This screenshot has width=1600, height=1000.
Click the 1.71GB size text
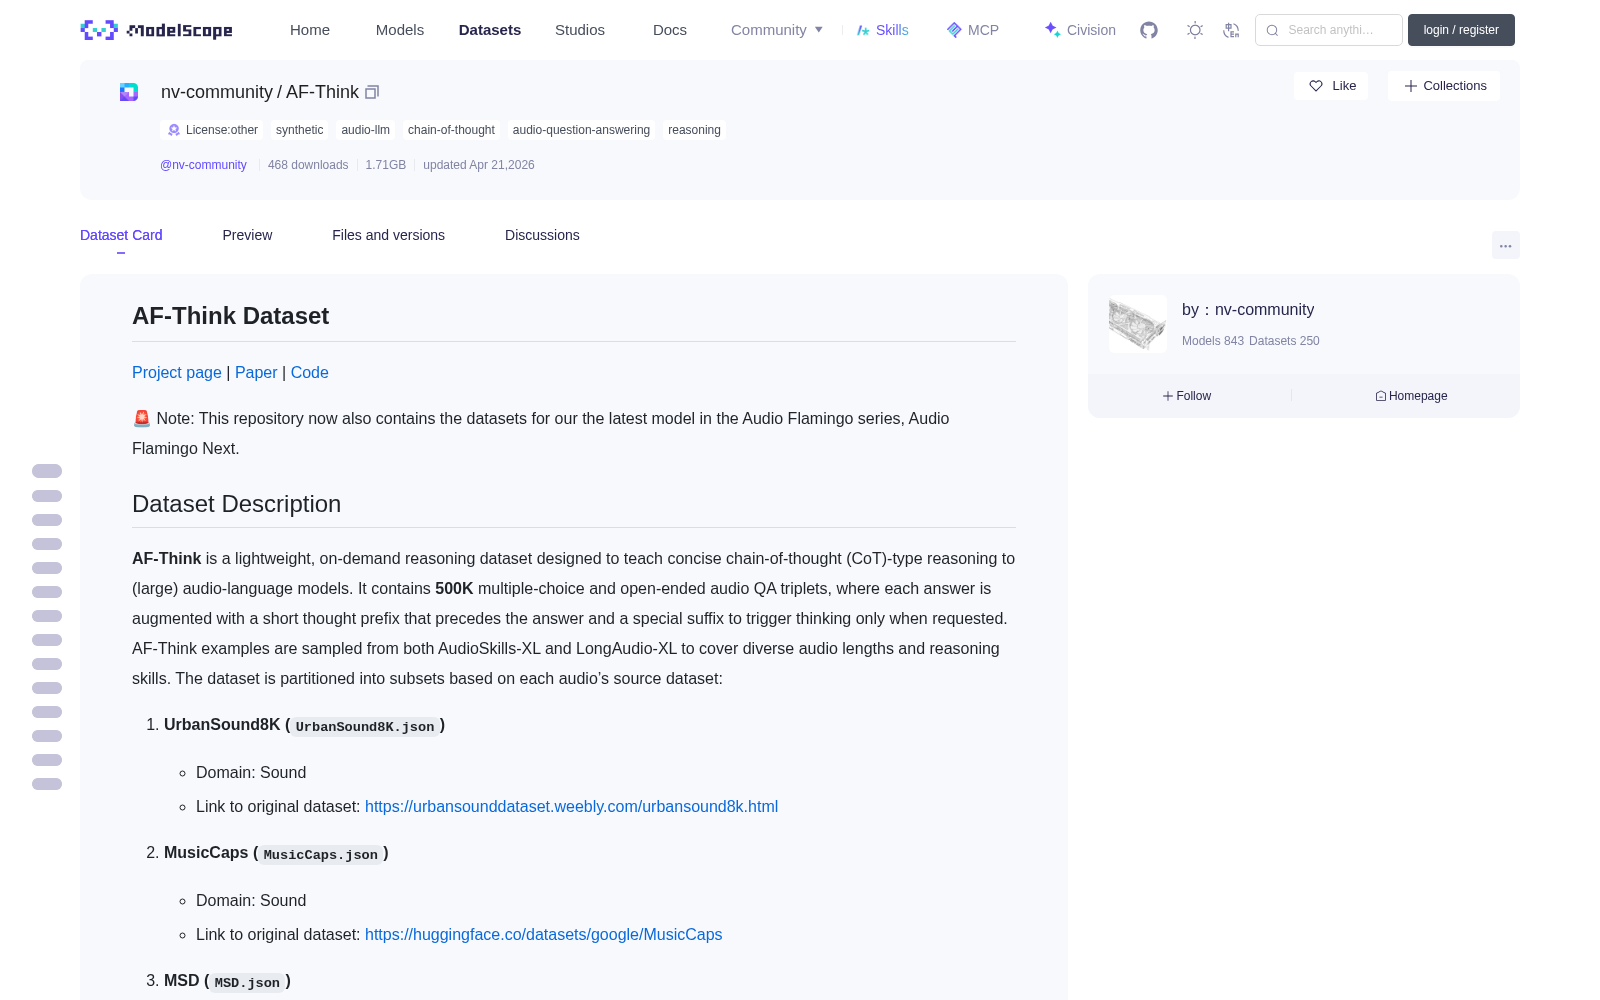pyautogui.click(x=386, y=165)
